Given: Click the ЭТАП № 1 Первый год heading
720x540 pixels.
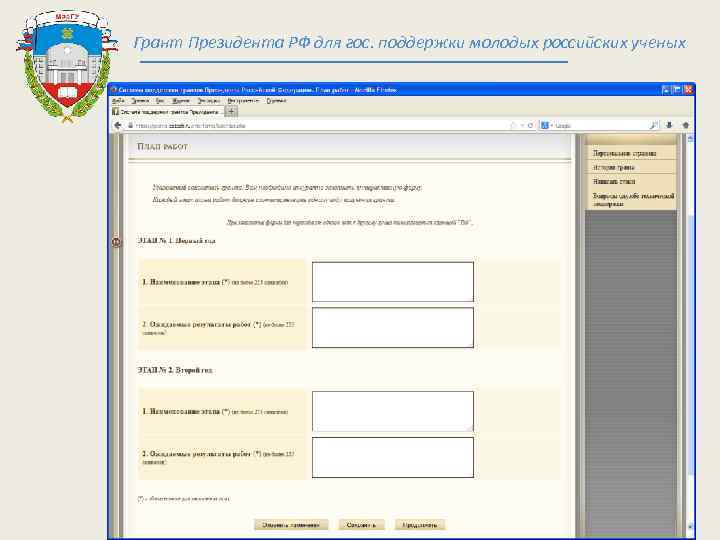Looking at the screenshot, I should 176,241.
